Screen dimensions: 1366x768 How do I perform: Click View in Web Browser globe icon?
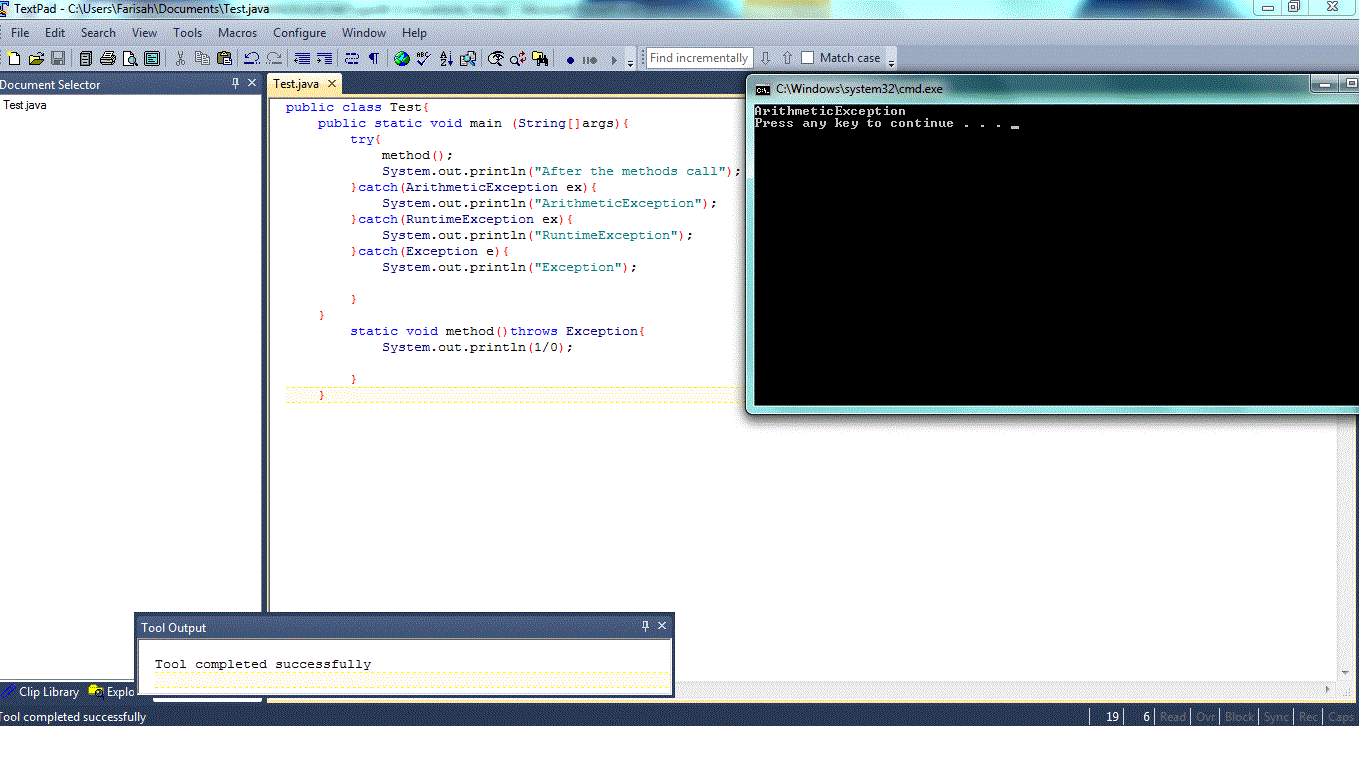[402, 59]
